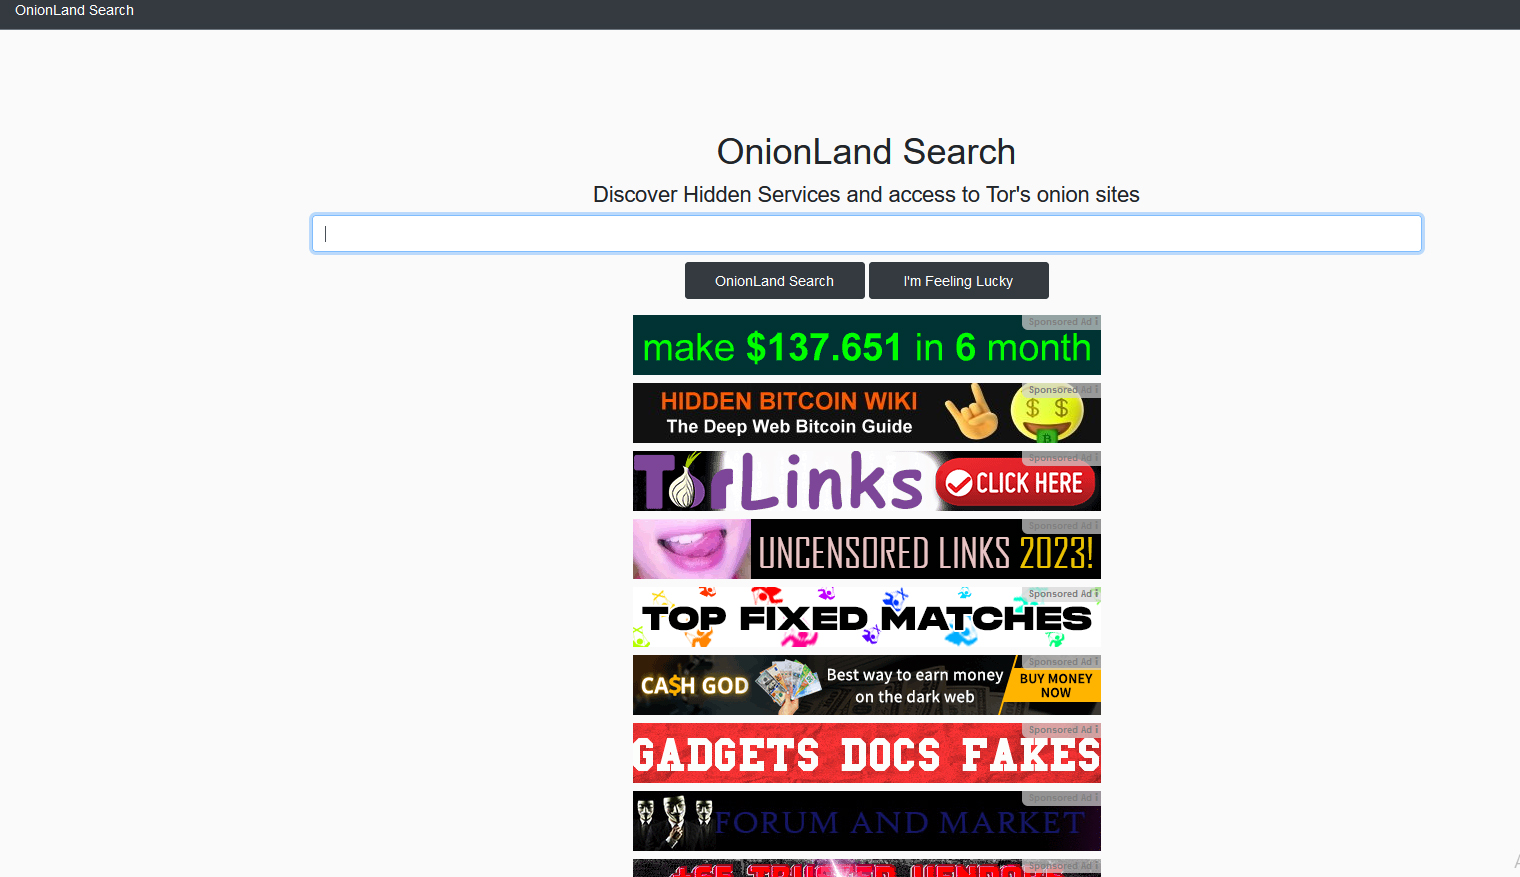
Task: Open the TorLinks Click Here banner
Action: click(x=866, y=481)
